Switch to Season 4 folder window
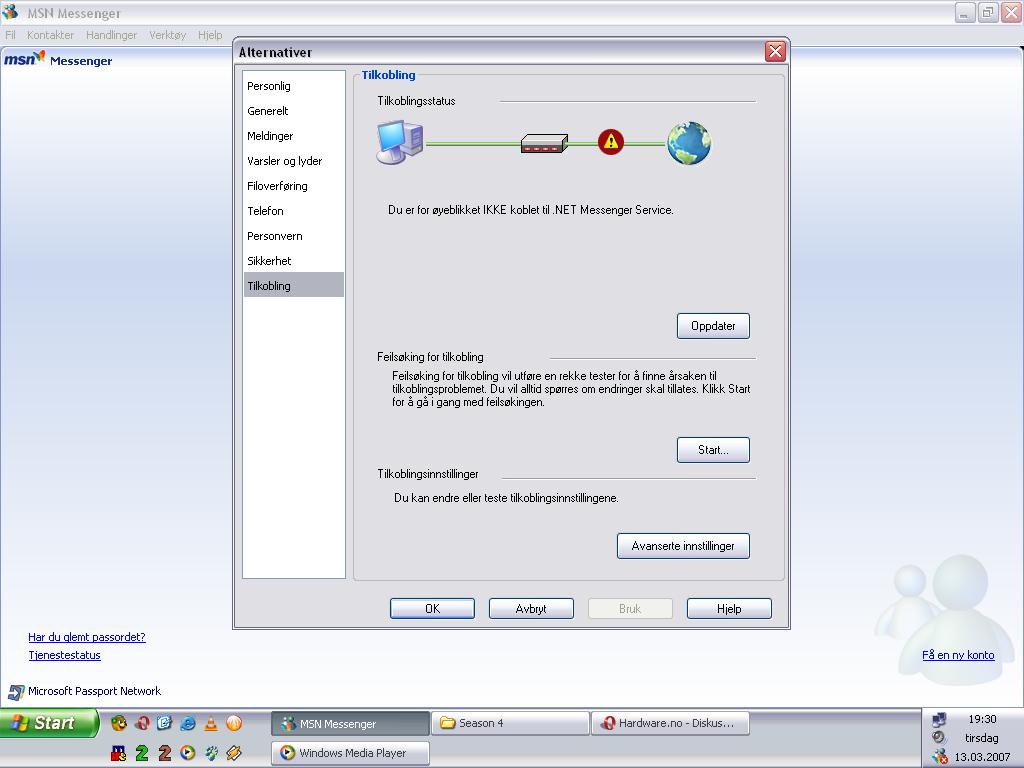Screen dimensions: 1024x768 (x=511, y=724)
